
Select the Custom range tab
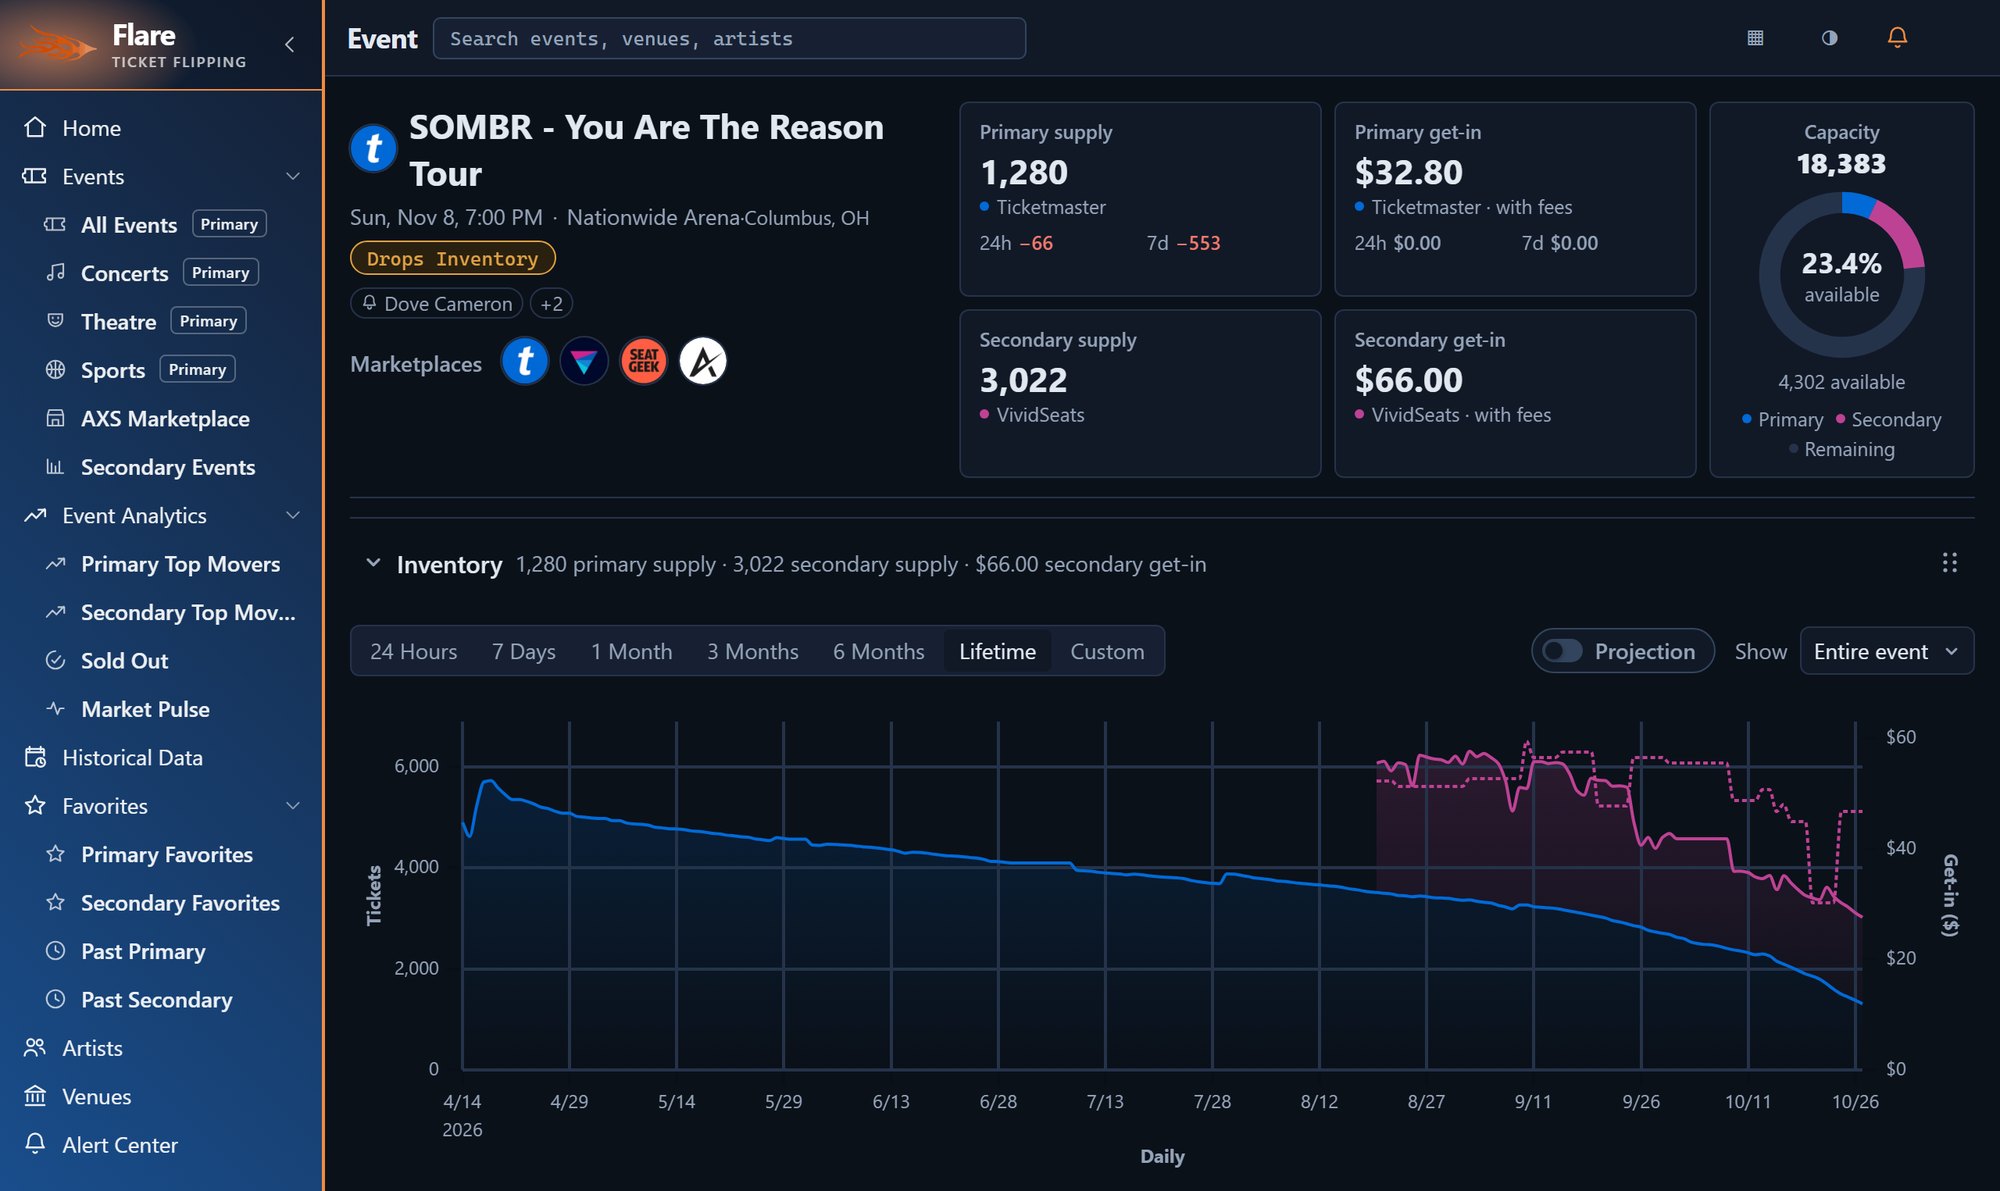(1107, 651)
